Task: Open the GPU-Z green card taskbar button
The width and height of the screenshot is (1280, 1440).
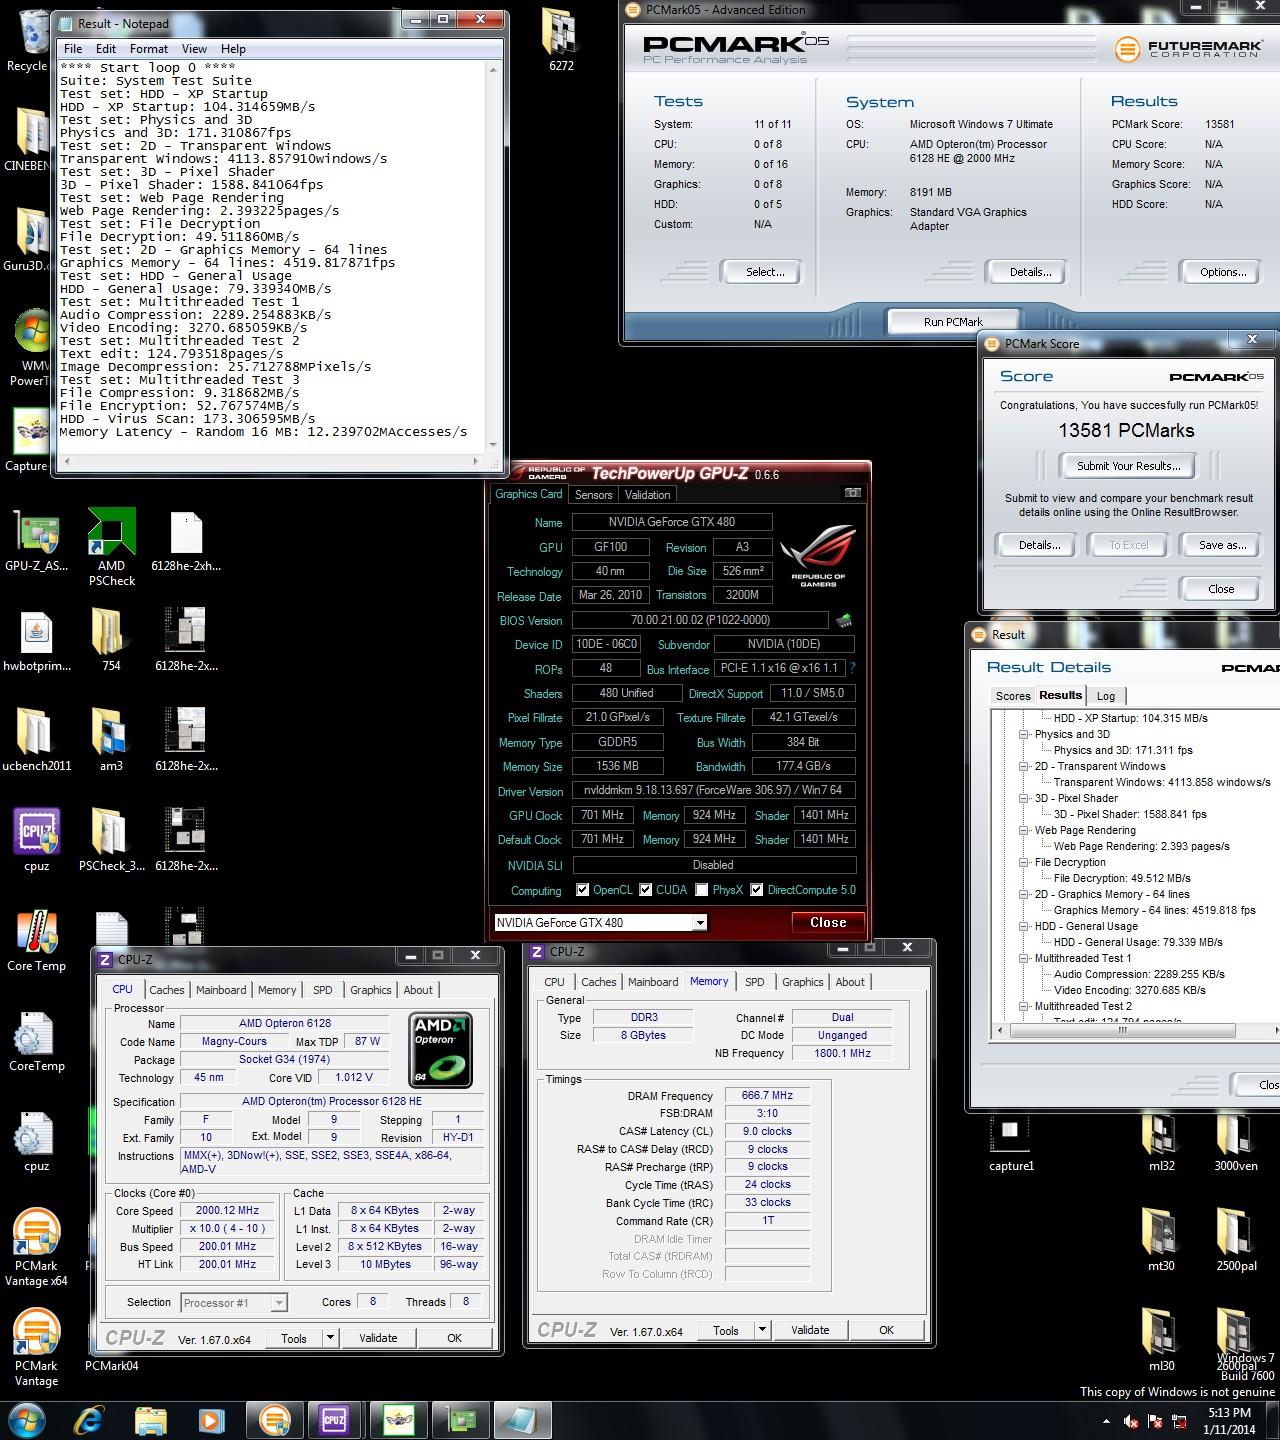Action: tap(461, 1420)
